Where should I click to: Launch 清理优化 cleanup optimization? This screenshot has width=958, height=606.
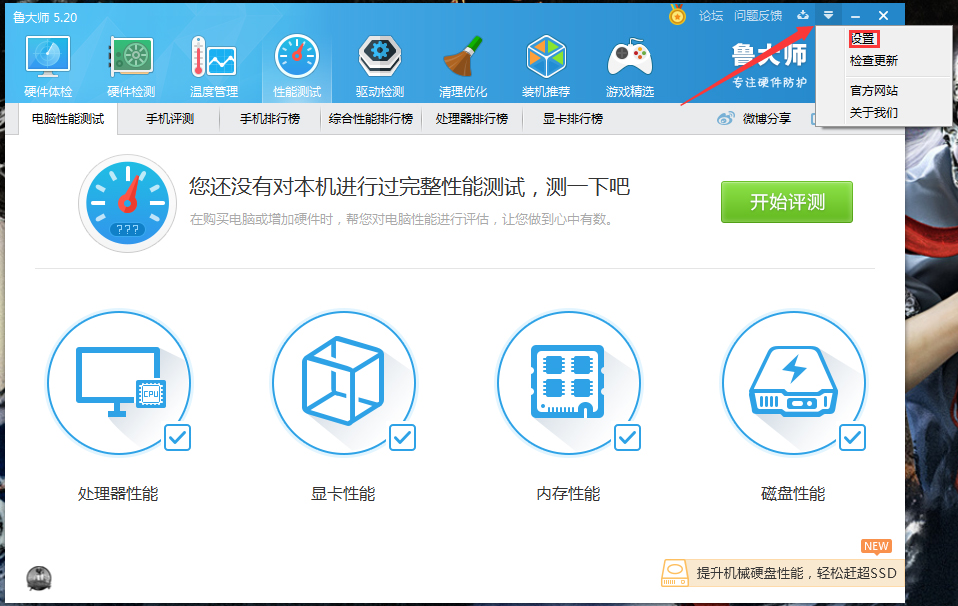click(463, 64)
